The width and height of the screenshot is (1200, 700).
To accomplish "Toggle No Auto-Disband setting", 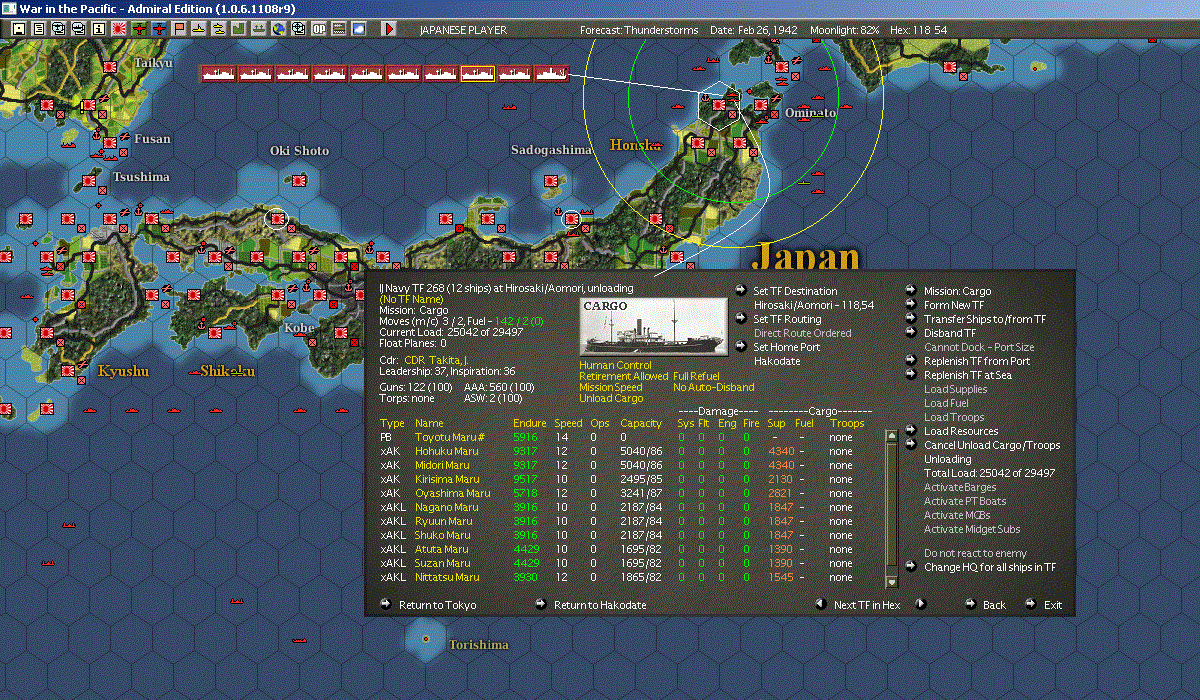I will 714,387.
